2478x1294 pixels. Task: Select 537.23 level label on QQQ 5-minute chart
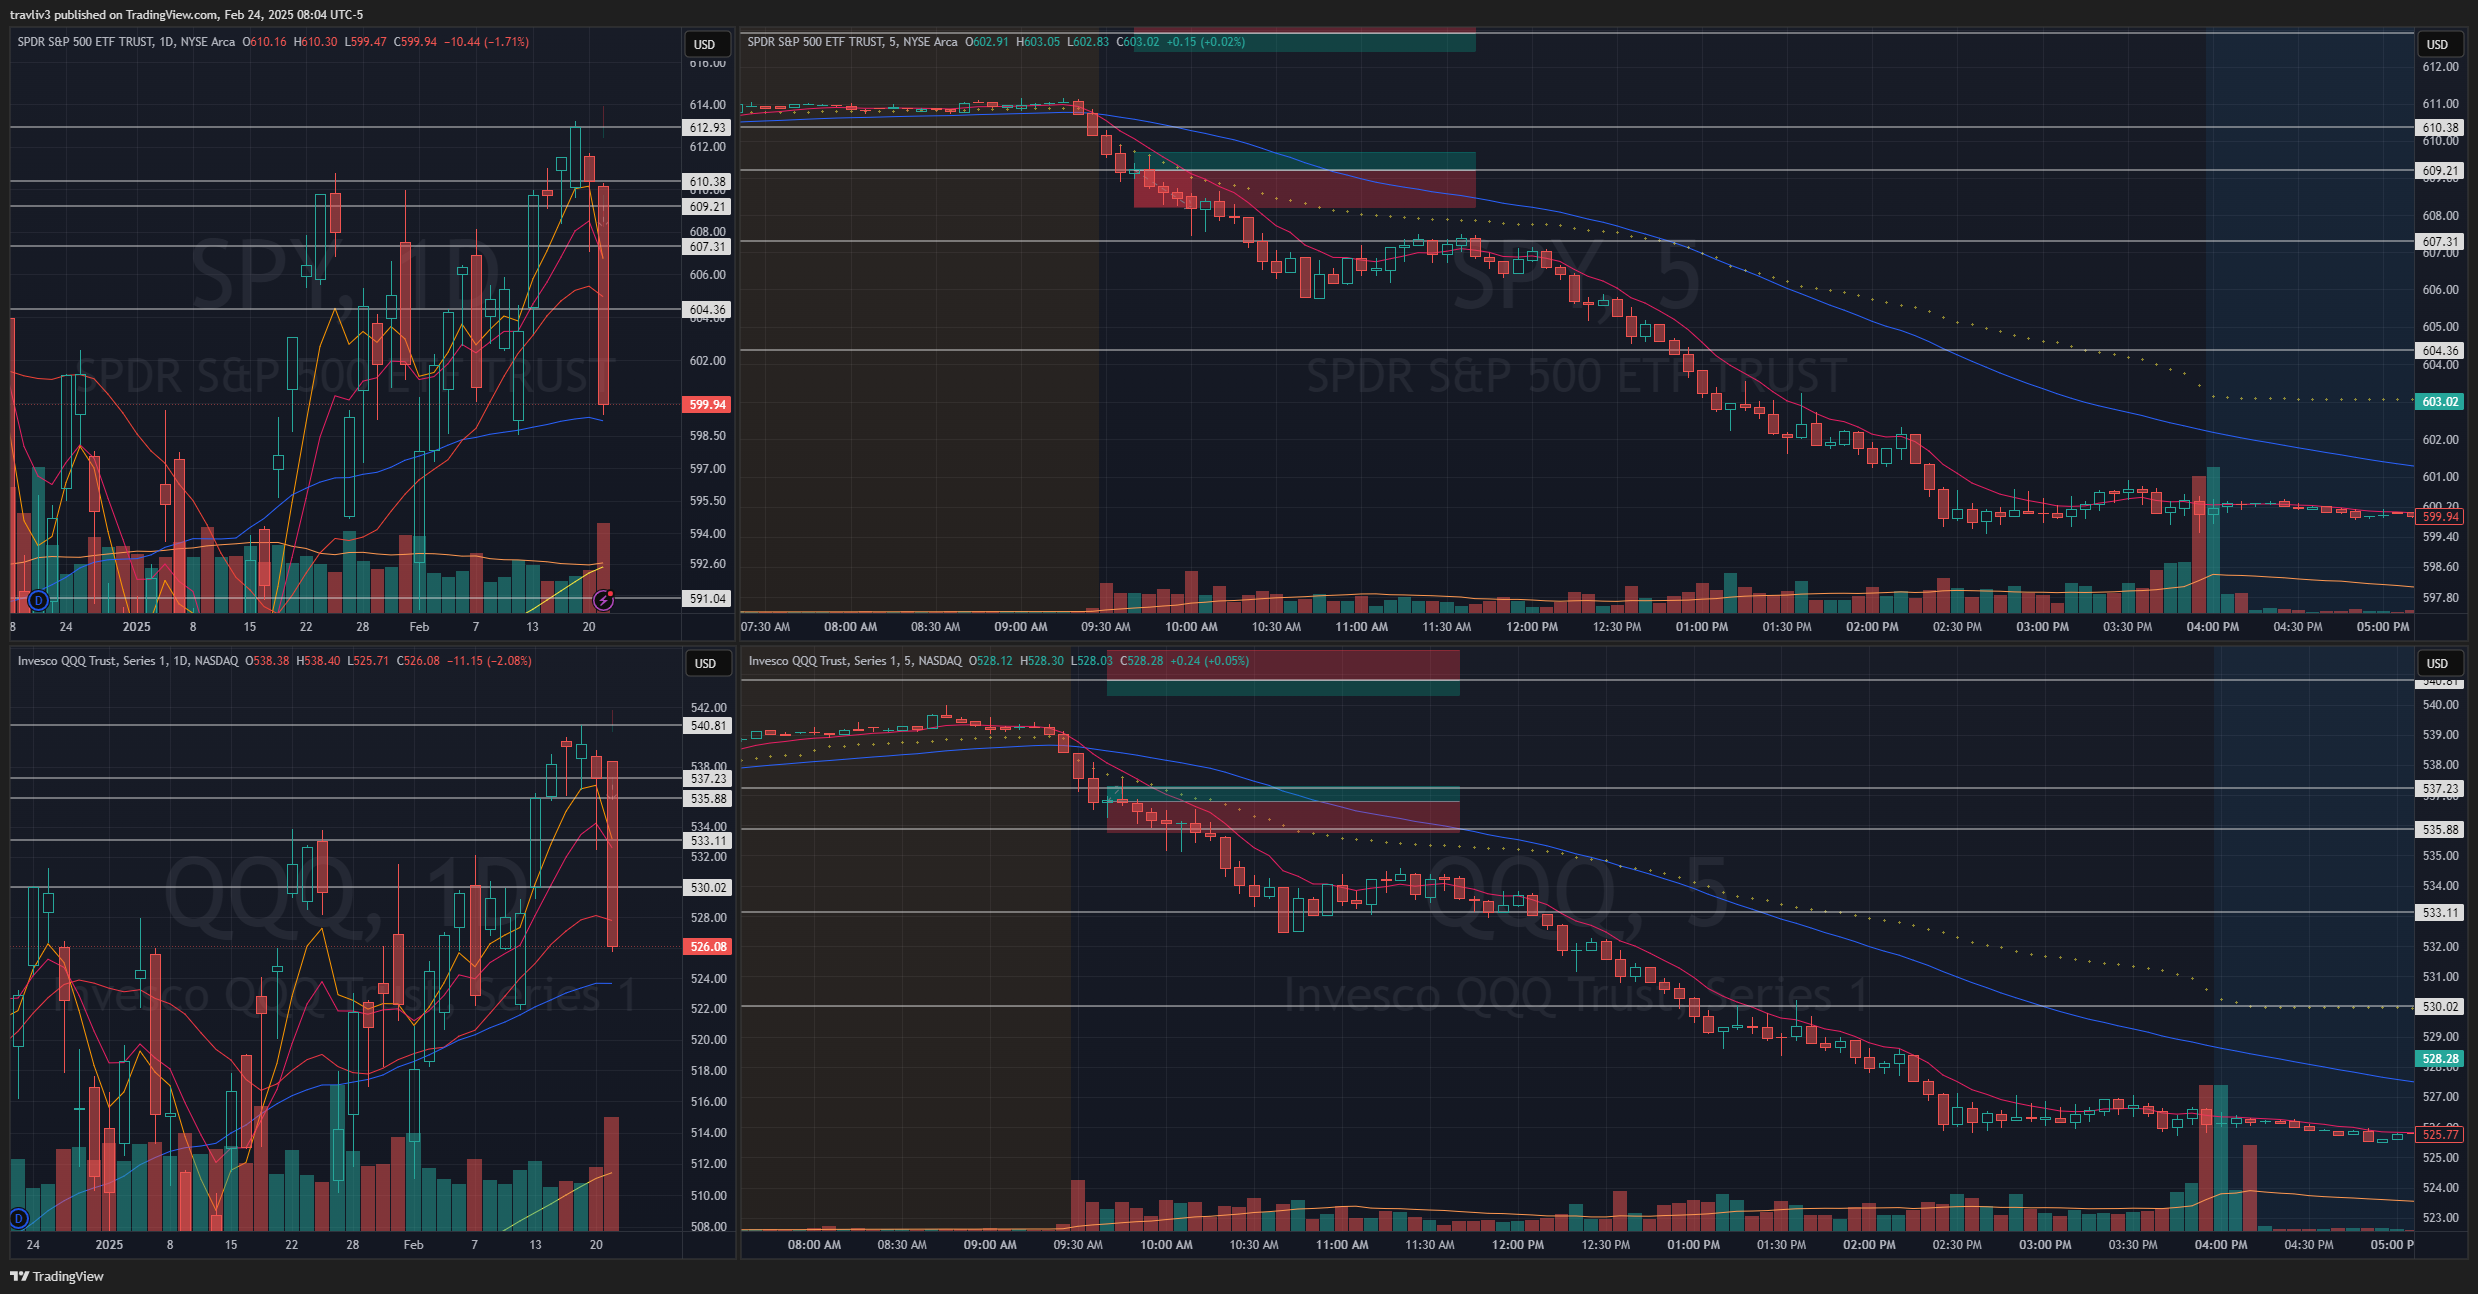(2440, 789)
